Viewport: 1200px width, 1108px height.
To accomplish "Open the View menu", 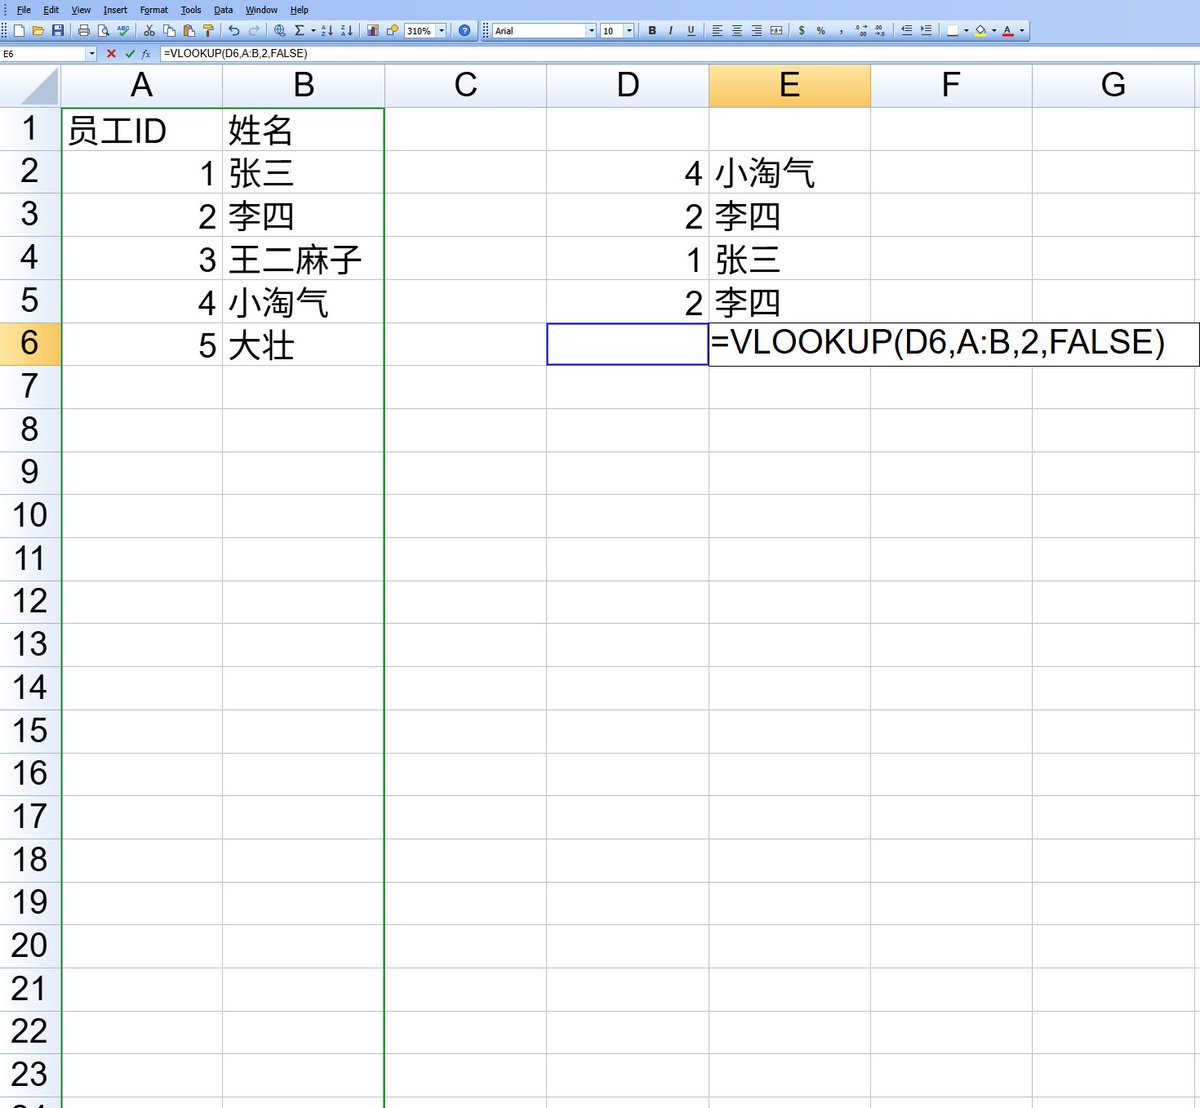I will click(81, 10).
